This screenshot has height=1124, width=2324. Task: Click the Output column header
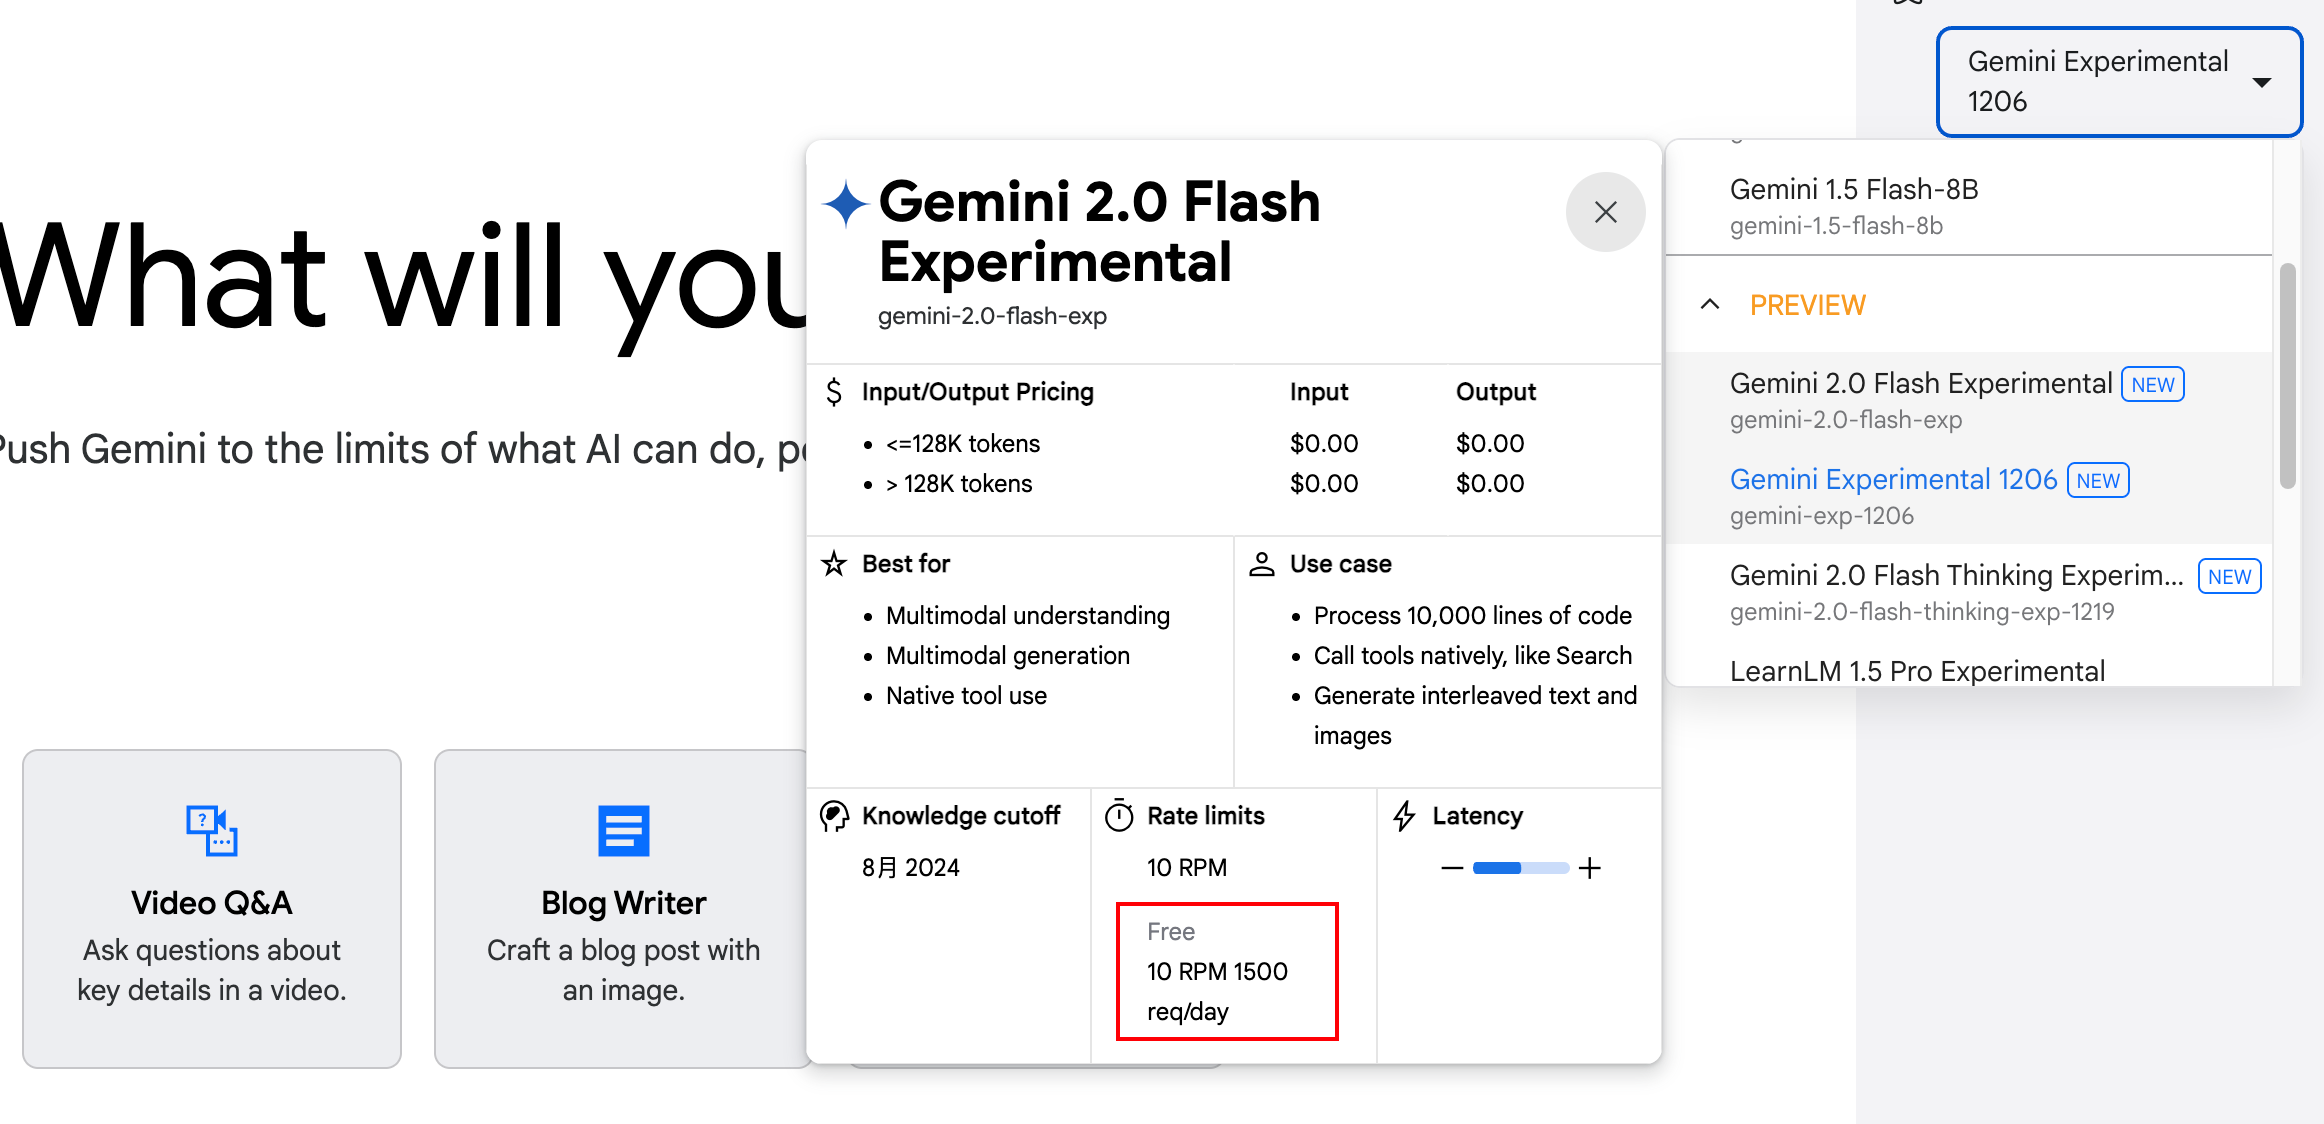point(1496,392)
